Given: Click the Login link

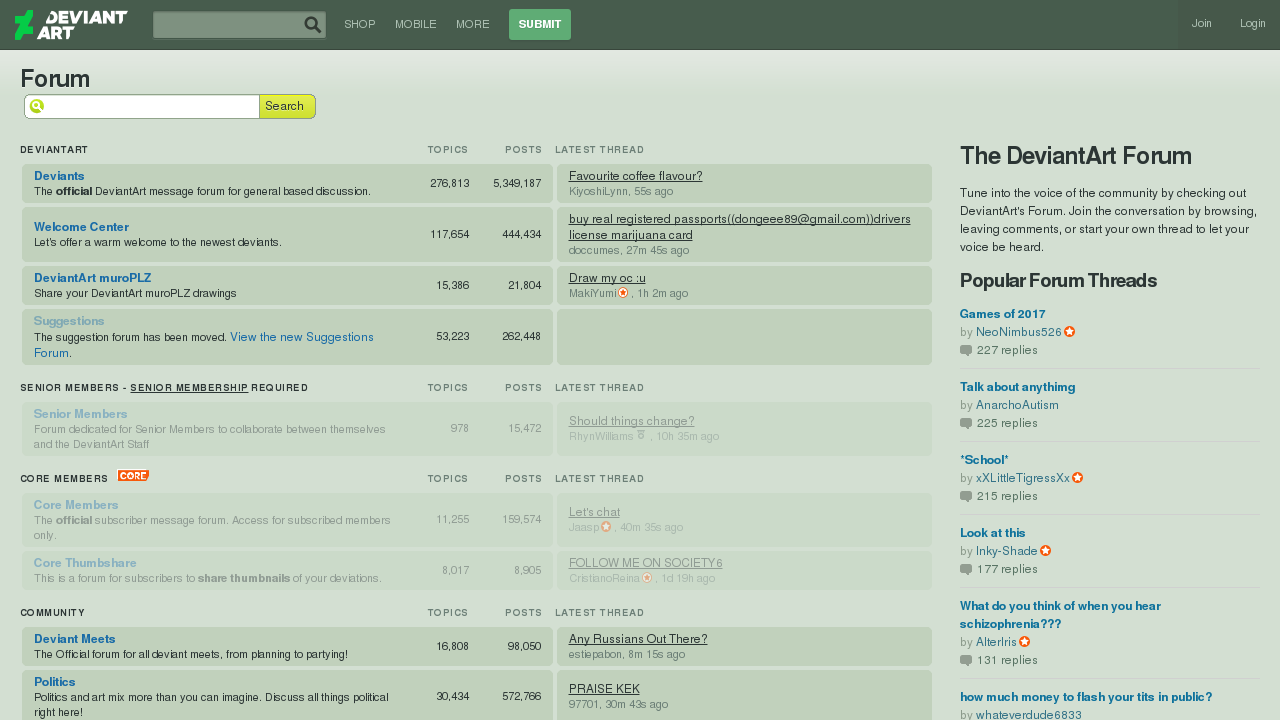Looking at the screenshot, I should tap(1253, 24).
